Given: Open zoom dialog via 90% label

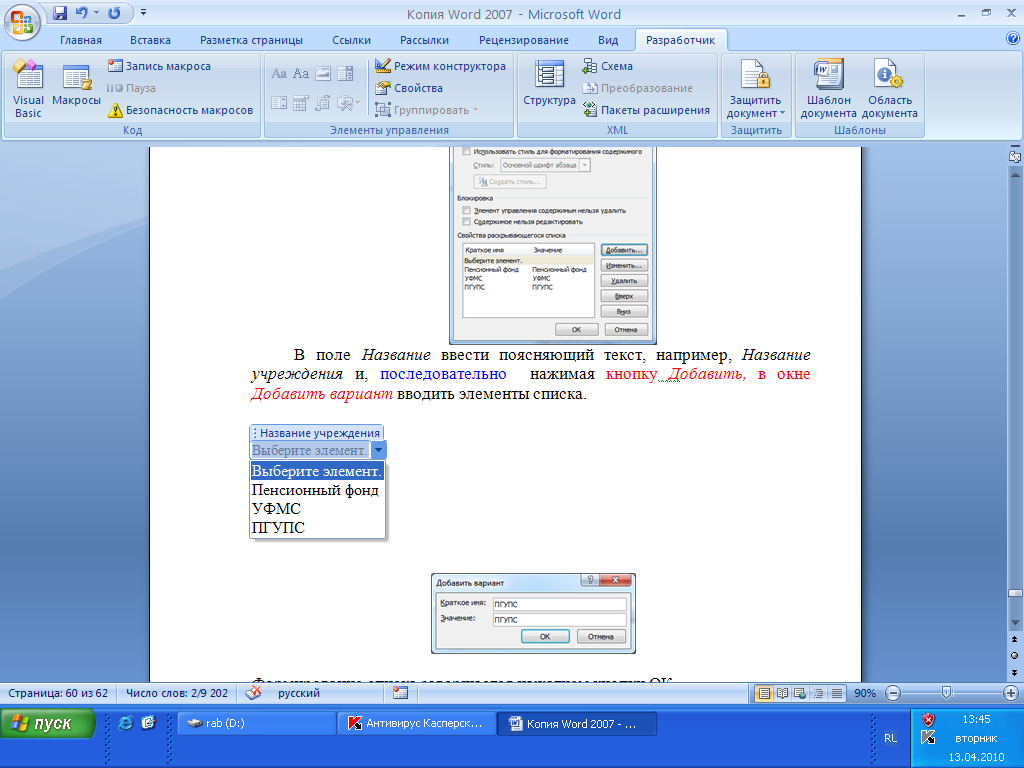Looking at the screenshot, I should [x=865, y=694].
